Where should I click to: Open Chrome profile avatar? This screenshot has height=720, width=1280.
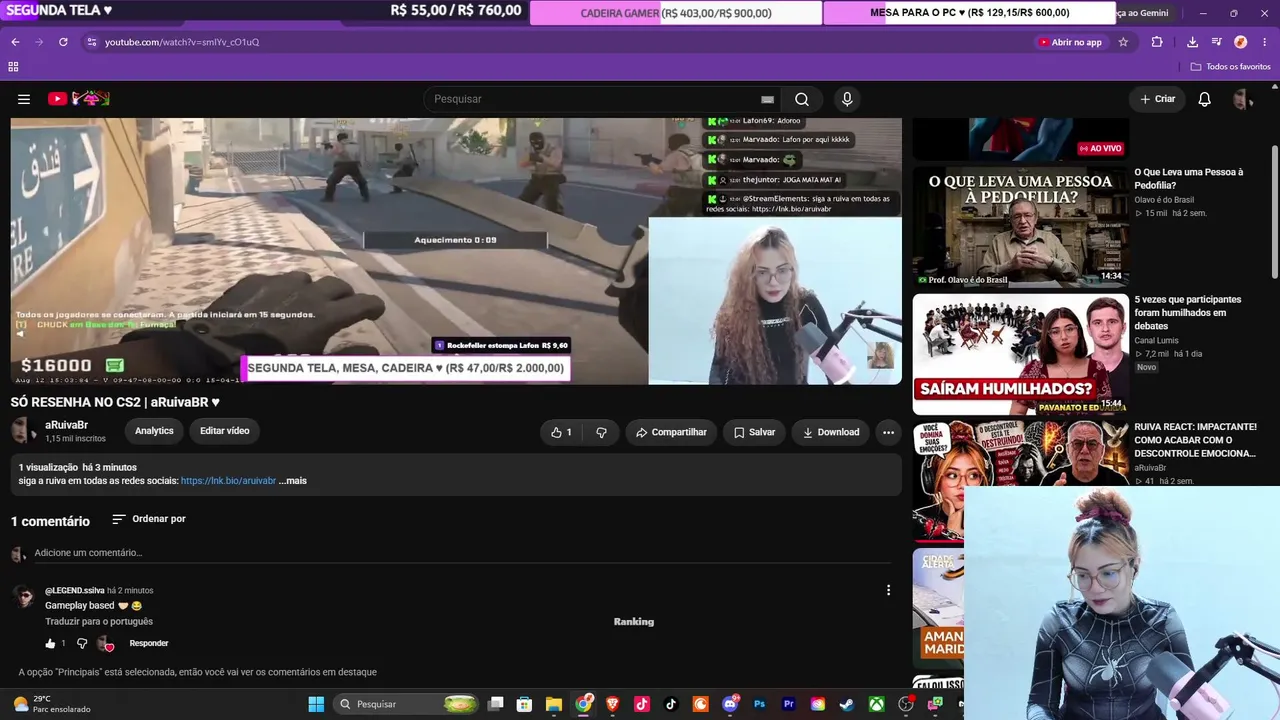click(x=1241, y=42)
